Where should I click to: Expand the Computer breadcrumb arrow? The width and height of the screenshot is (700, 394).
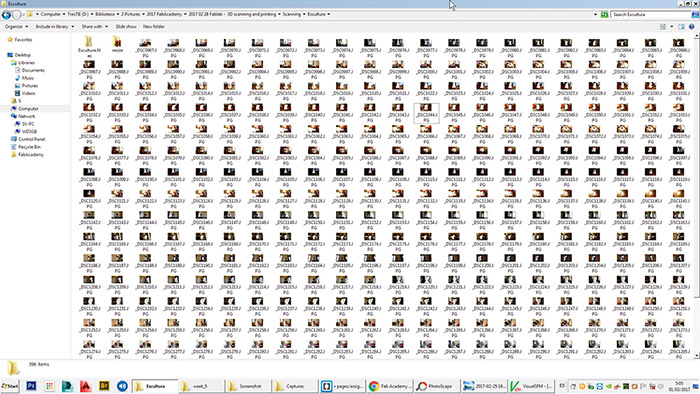(64, 14)
